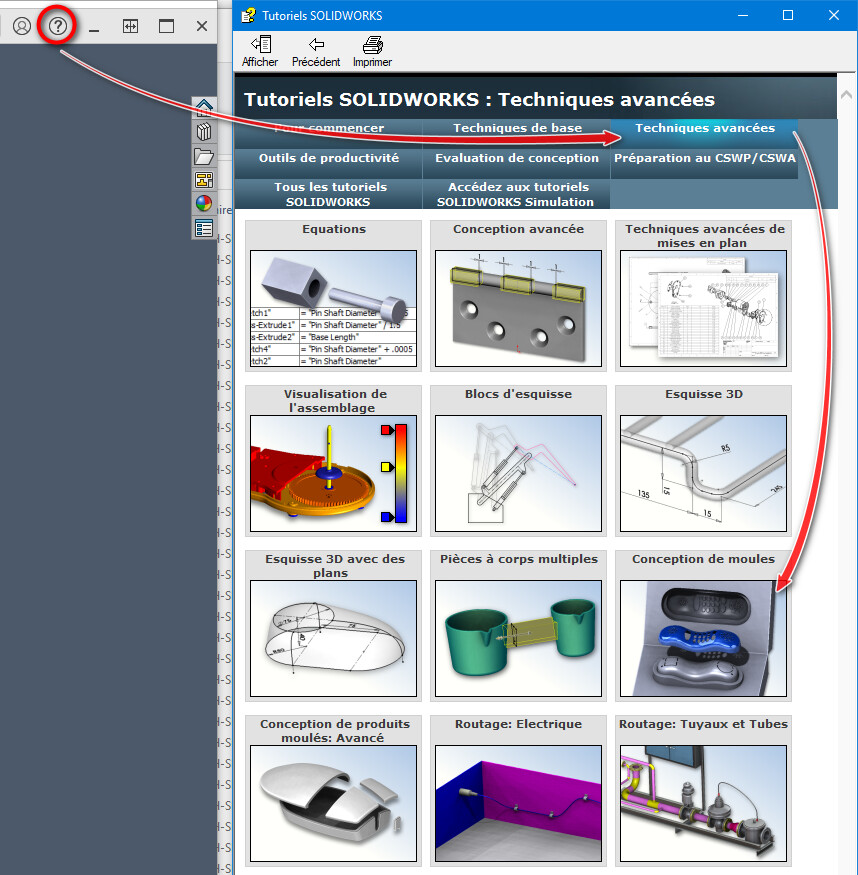Open Appearances color ball icon

pos(204,204)
